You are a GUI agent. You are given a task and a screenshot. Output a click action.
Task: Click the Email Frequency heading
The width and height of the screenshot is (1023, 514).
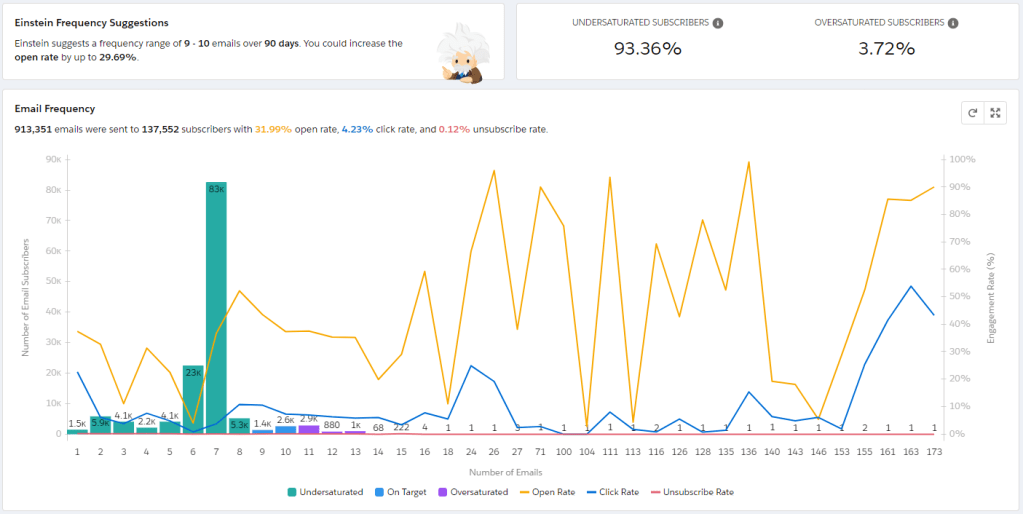coord(55,109)
